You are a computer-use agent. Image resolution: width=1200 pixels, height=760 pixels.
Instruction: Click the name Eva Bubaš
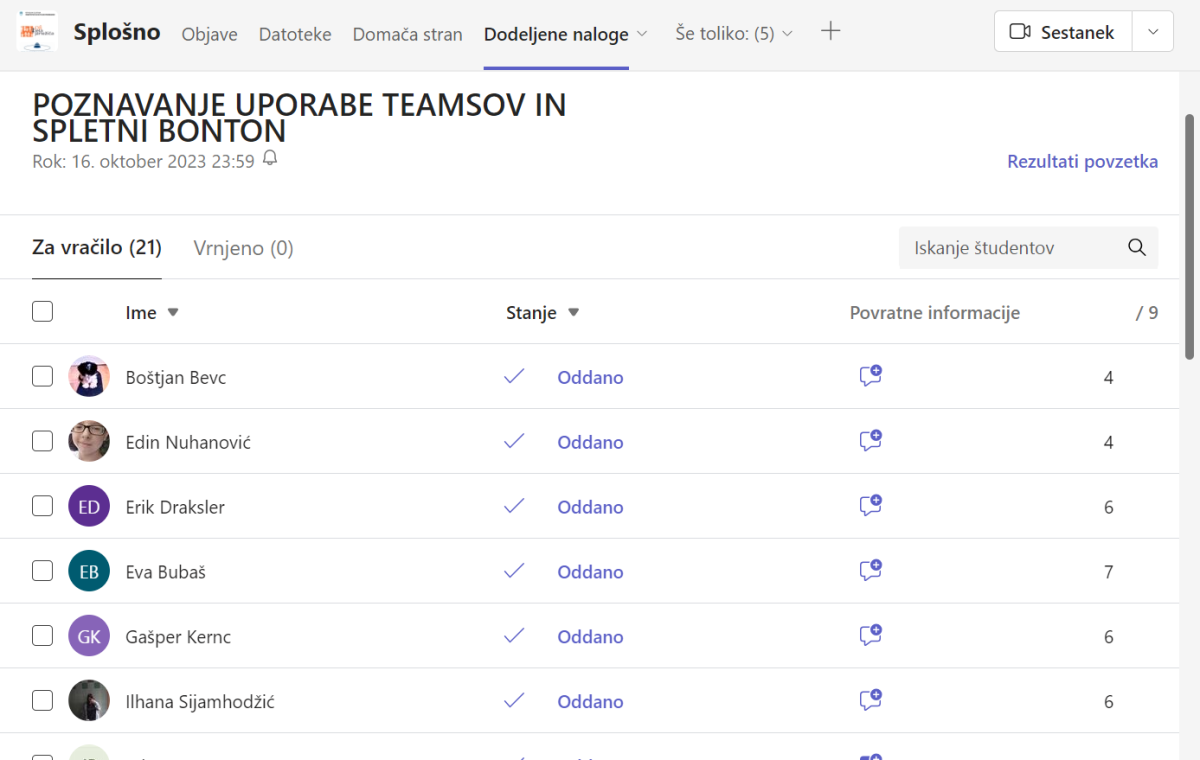pos(166,573)
